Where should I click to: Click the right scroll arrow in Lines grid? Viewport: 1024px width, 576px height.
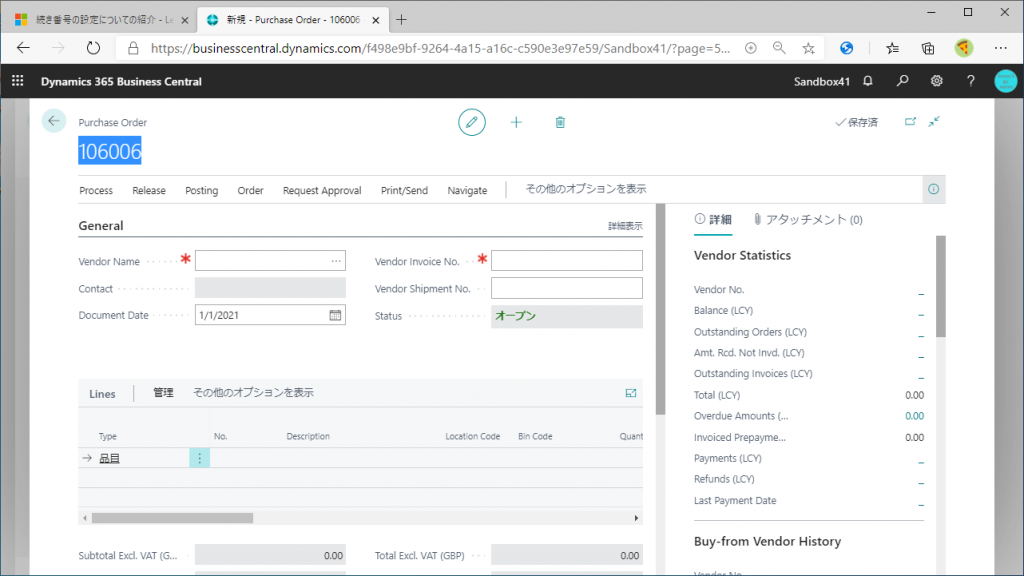pos(636,518)
